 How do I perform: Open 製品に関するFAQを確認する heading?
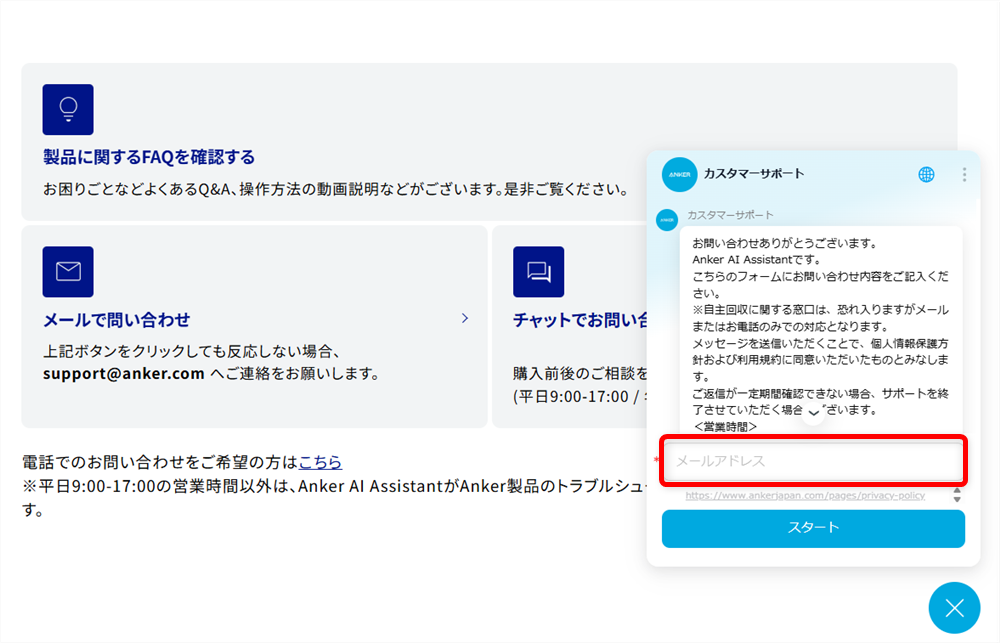click(x=149, y=157)
